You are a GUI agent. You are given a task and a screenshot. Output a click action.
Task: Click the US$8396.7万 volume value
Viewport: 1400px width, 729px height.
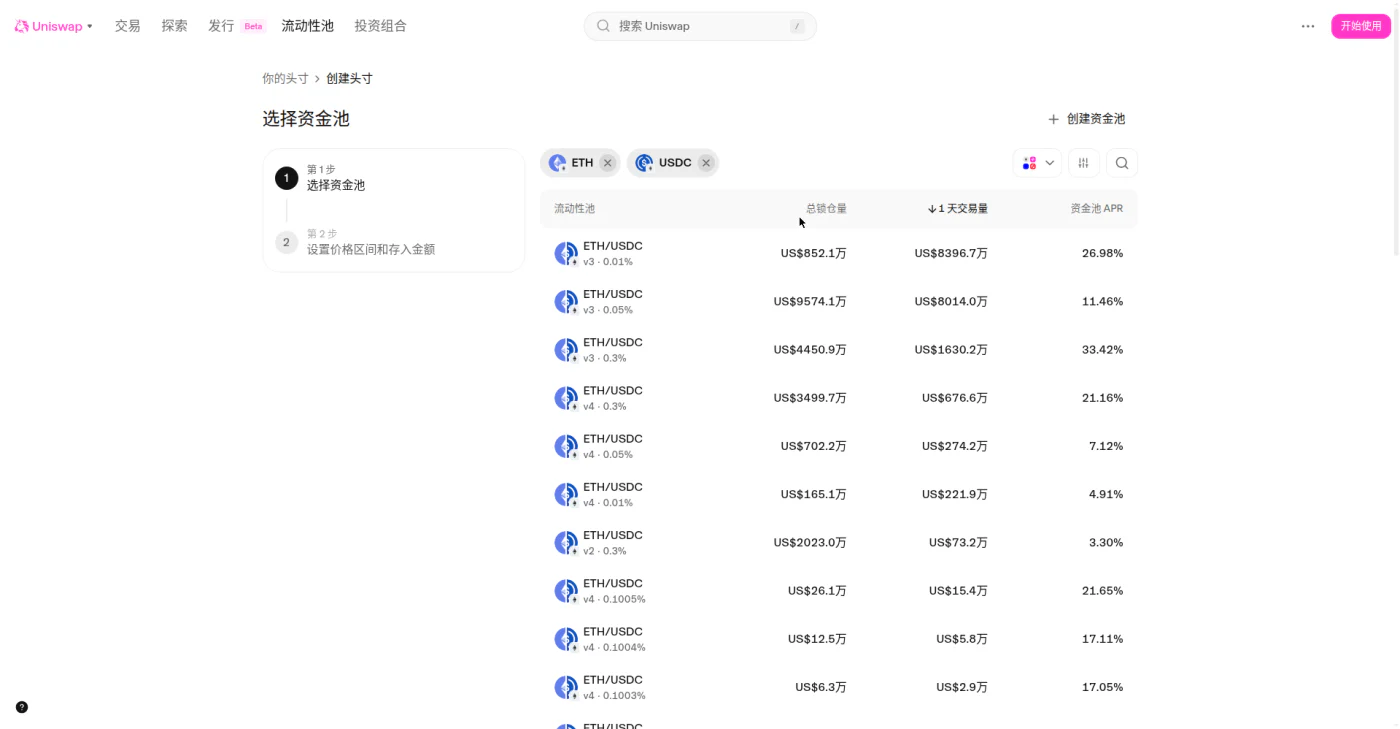pyautogui.click(x=951, y=253)
